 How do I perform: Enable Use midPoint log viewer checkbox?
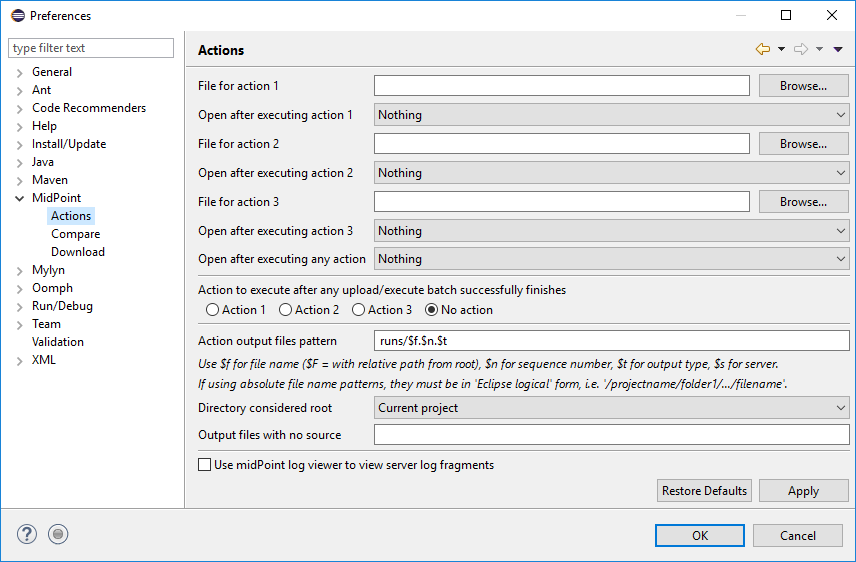[x=205, y=465]
